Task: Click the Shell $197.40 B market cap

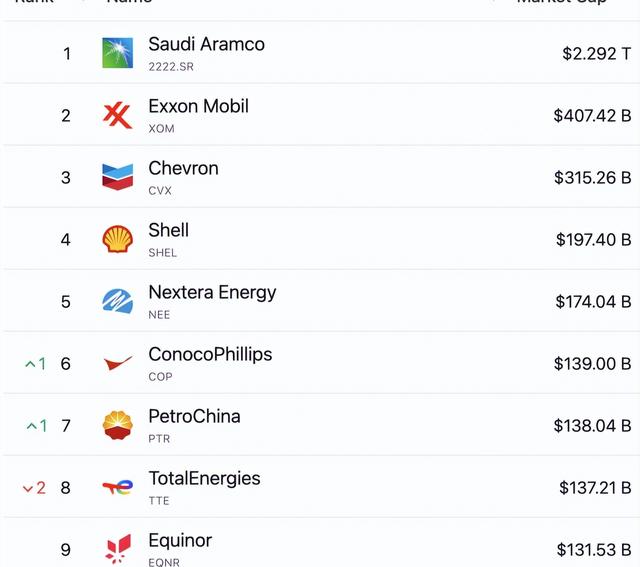Action: coord(593,240)
